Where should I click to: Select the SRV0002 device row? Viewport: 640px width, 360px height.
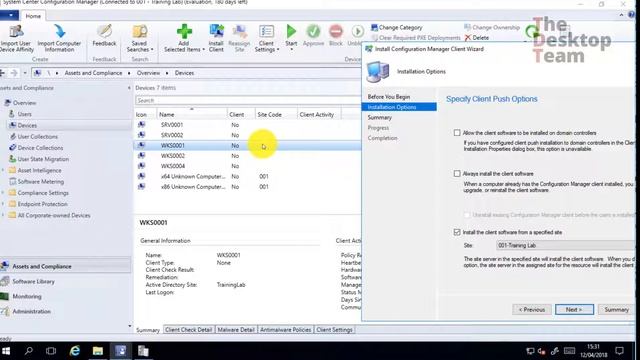click(x=248, y=135)
